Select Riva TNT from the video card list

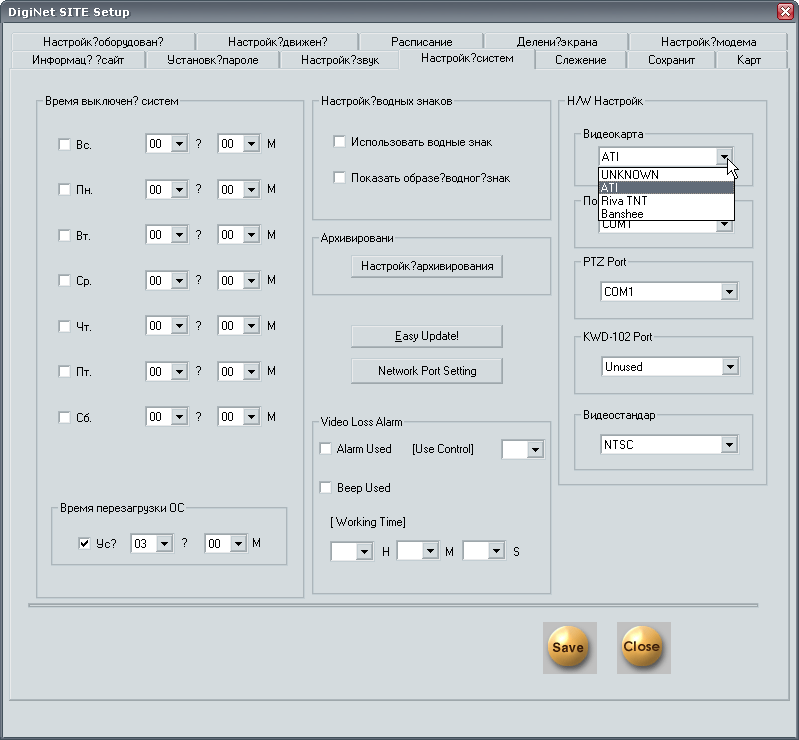pos(624,201)
